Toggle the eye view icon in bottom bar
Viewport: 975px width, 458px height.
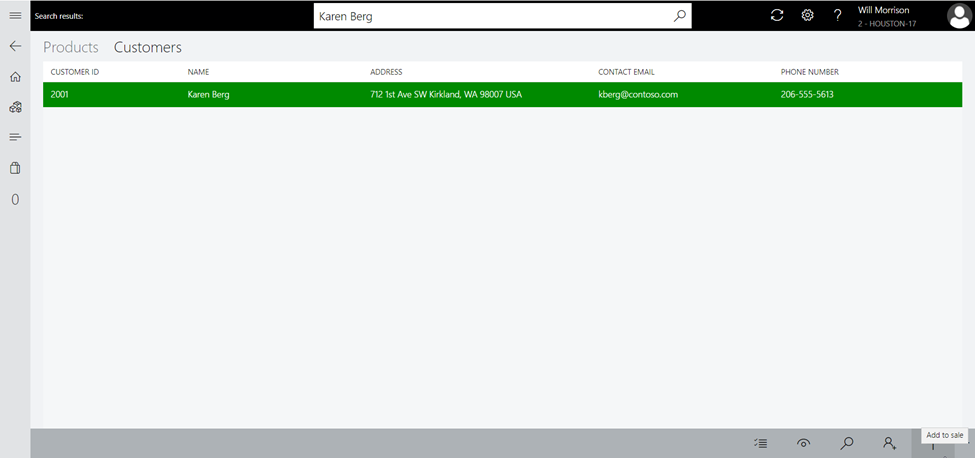coord(803,443)
